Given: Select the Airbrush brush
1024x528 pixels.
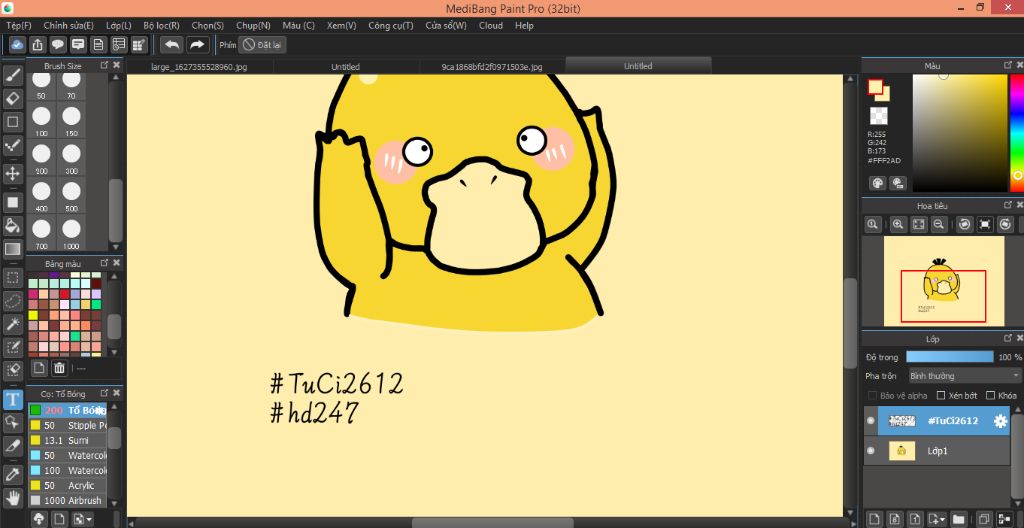Looking at the screenshot, I should 67,501.
